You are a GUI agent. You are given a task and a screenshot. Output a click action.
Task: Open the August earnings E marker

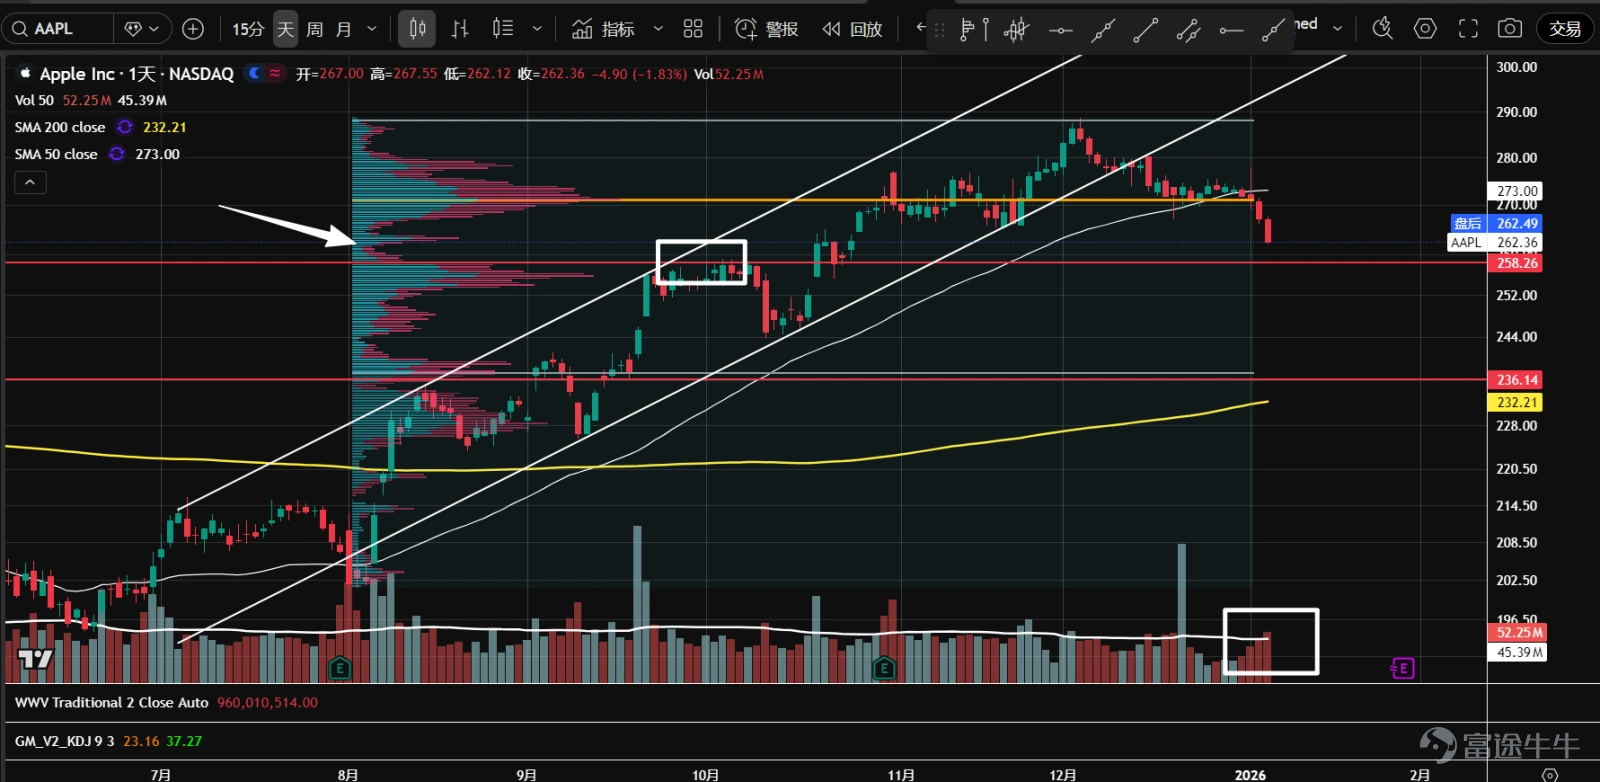[340, 667]
